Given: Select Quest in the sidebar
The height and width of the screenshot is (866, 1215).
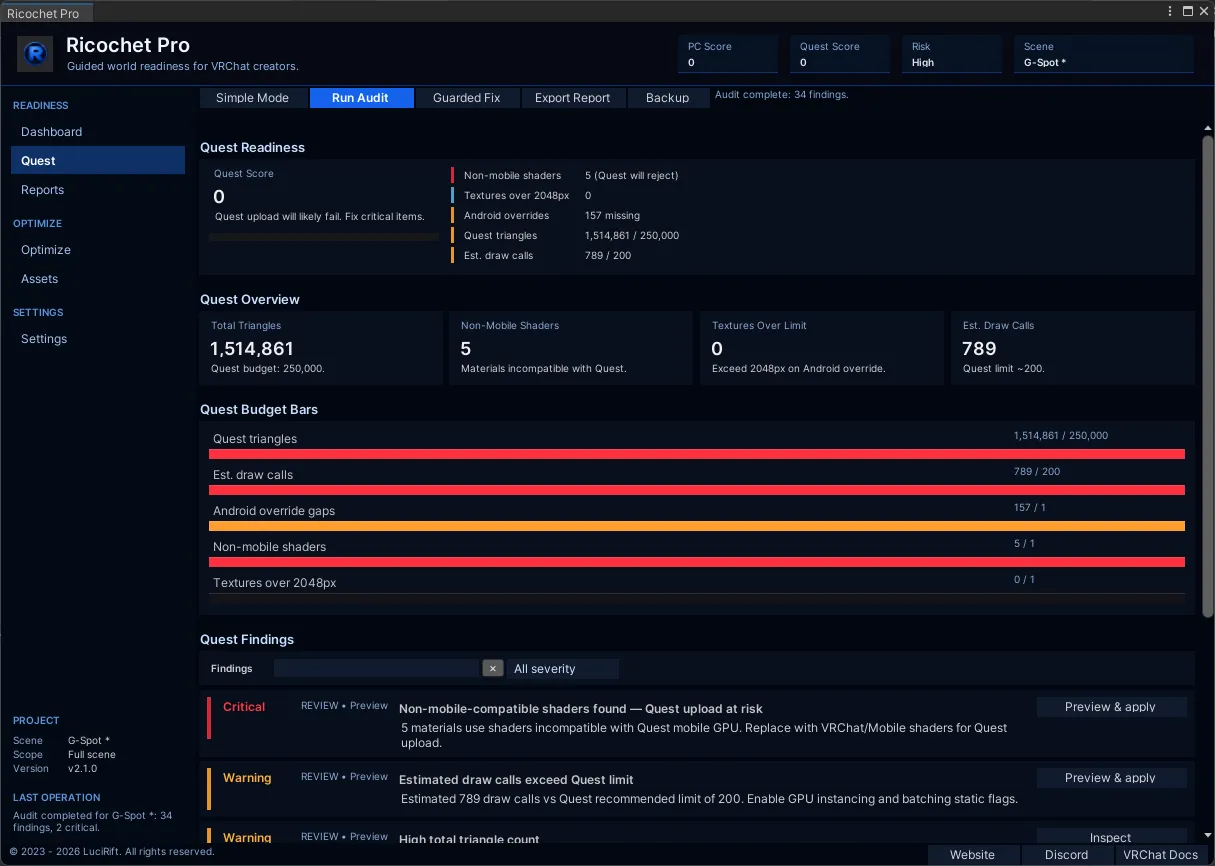Looking at the screenshot, I should click(98, 161).
